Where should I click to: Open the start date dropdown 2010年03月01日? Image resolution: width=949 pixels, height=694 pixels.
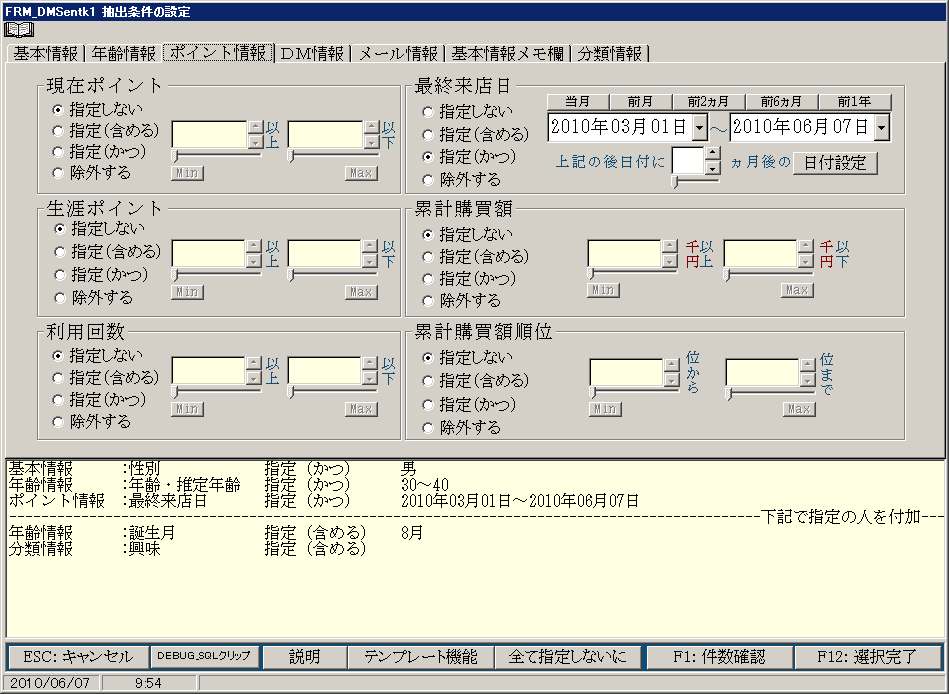tap(699, 128)
